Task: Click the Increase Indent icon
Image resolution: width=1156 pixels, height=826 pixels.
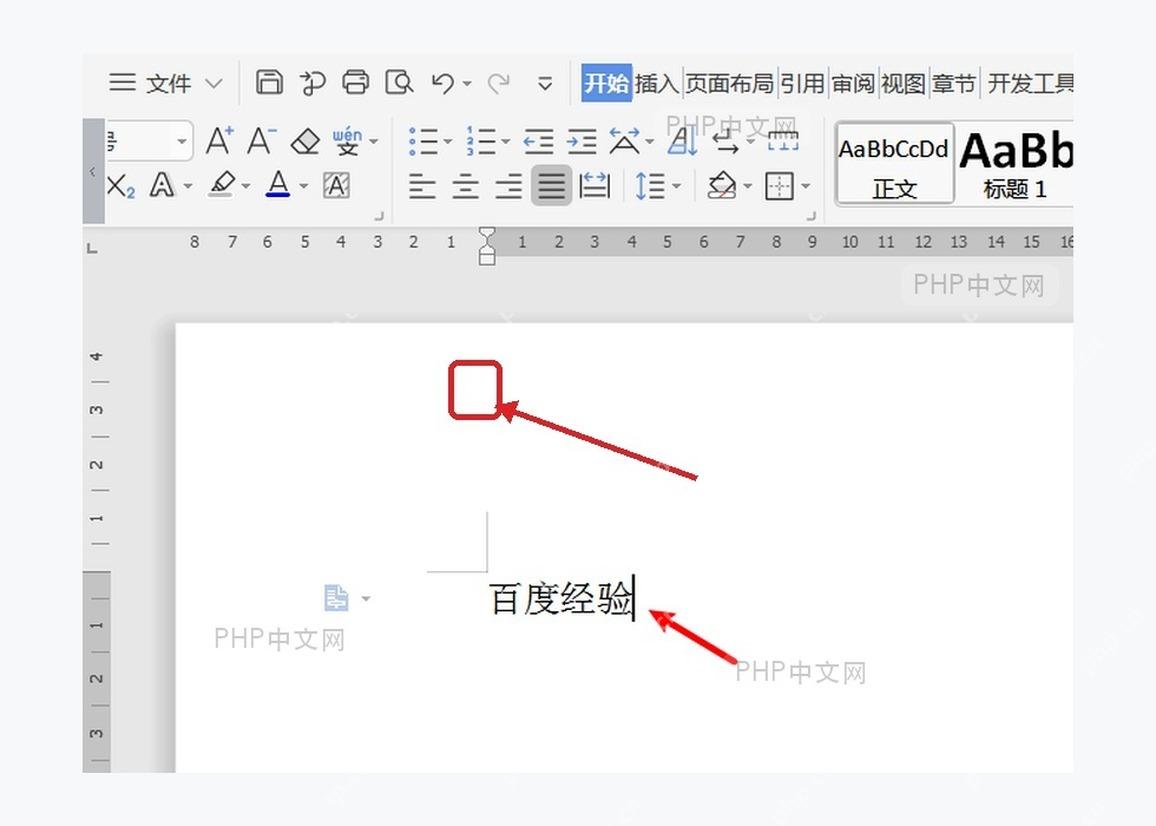Action: click(582, 141)
